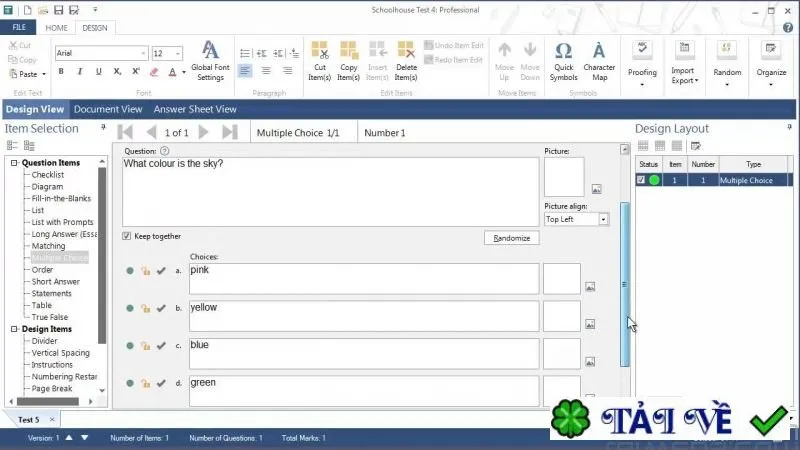
Task: Mark choice b yellow as correct
Action: pyautogui.click(x=161, y=308)
